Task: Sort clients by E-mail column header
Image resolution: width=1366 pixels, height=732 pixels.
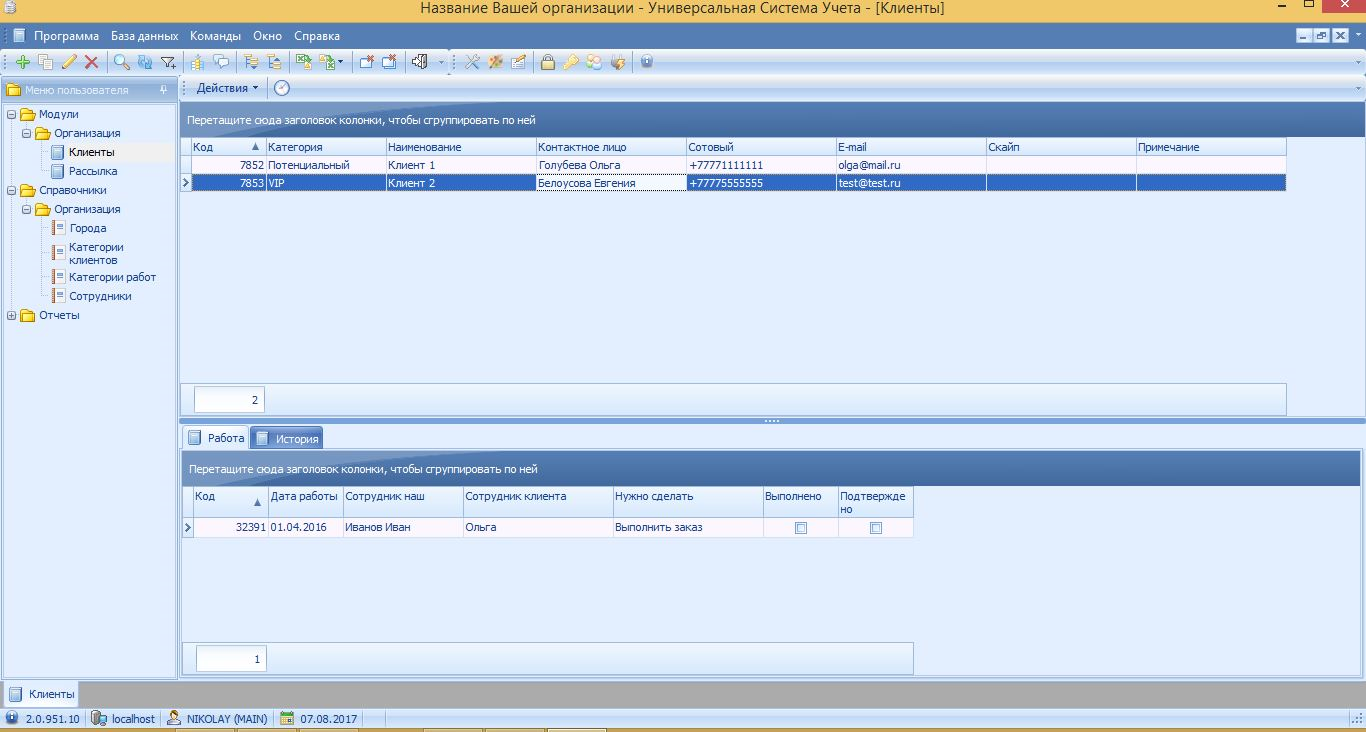Action: (x=911, y=147)
